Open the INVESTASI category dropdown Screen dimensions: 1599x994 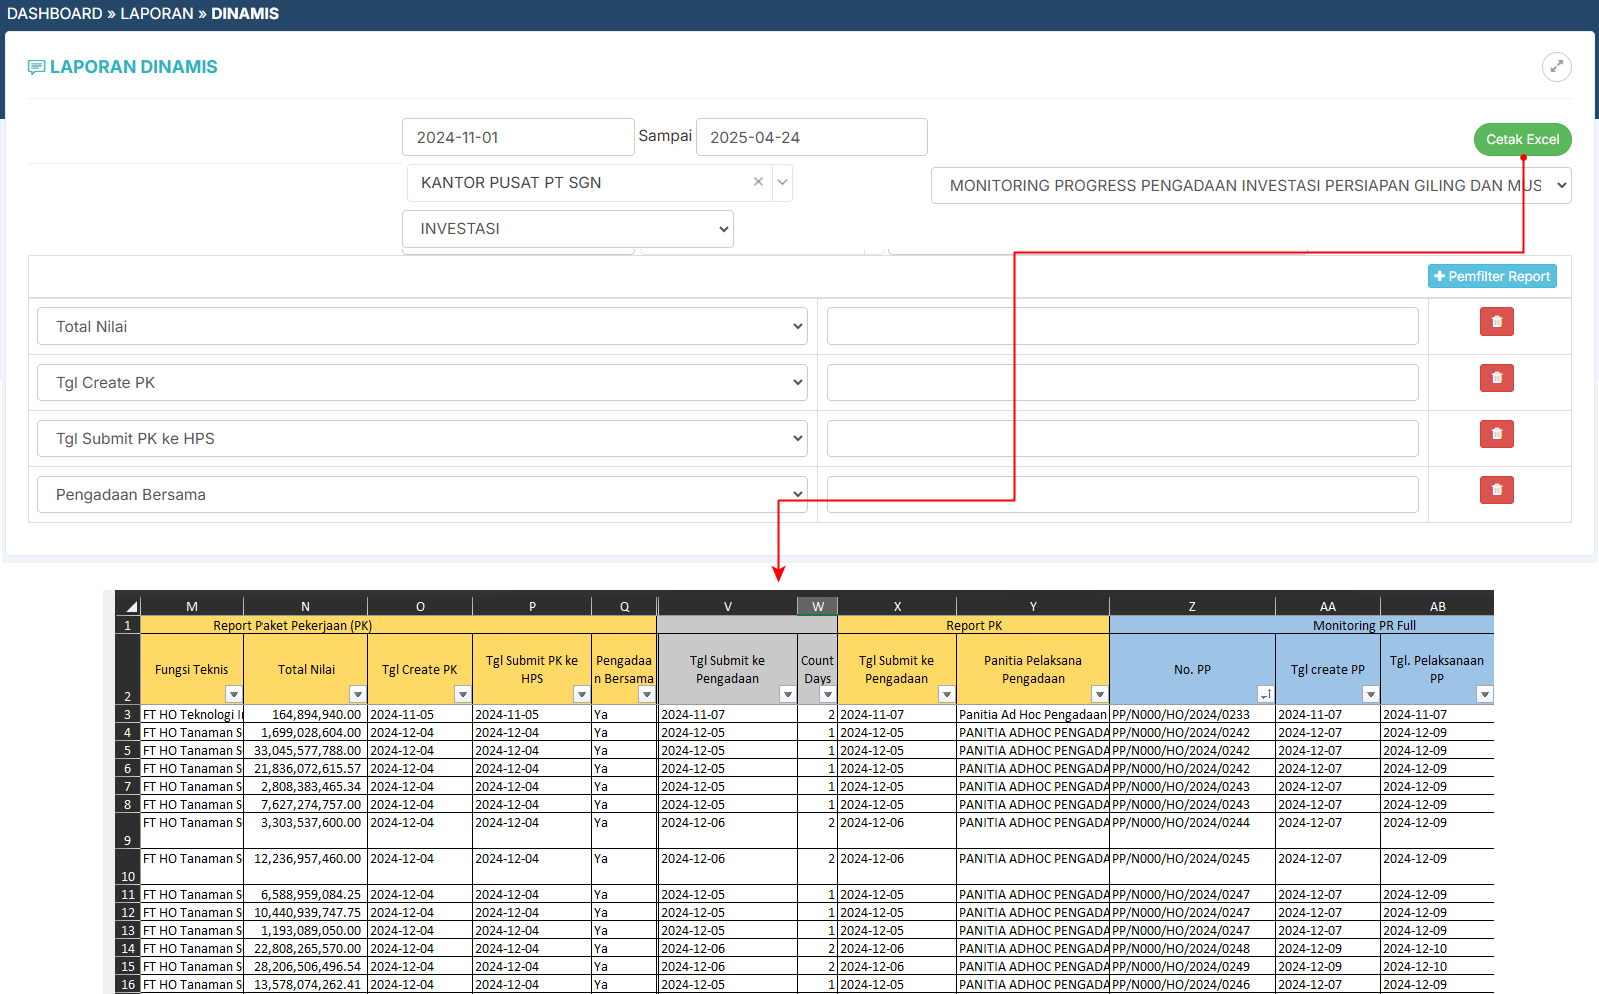567,229
